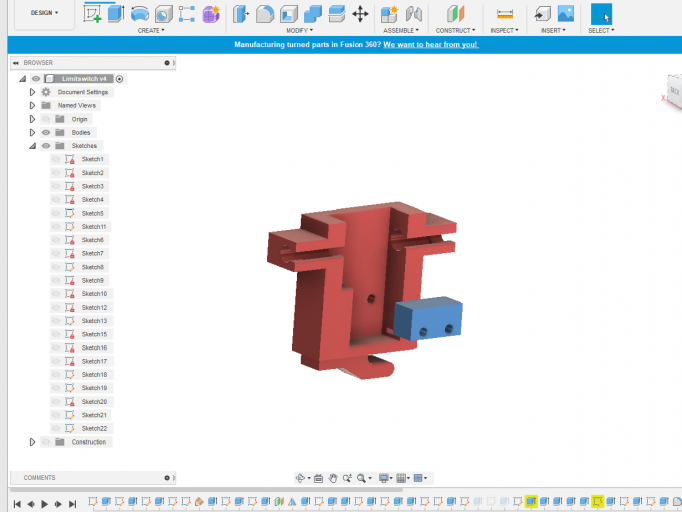Select the Move/Copy tool icon
This screenshot has width=682, height=512.
click(360, 14)
